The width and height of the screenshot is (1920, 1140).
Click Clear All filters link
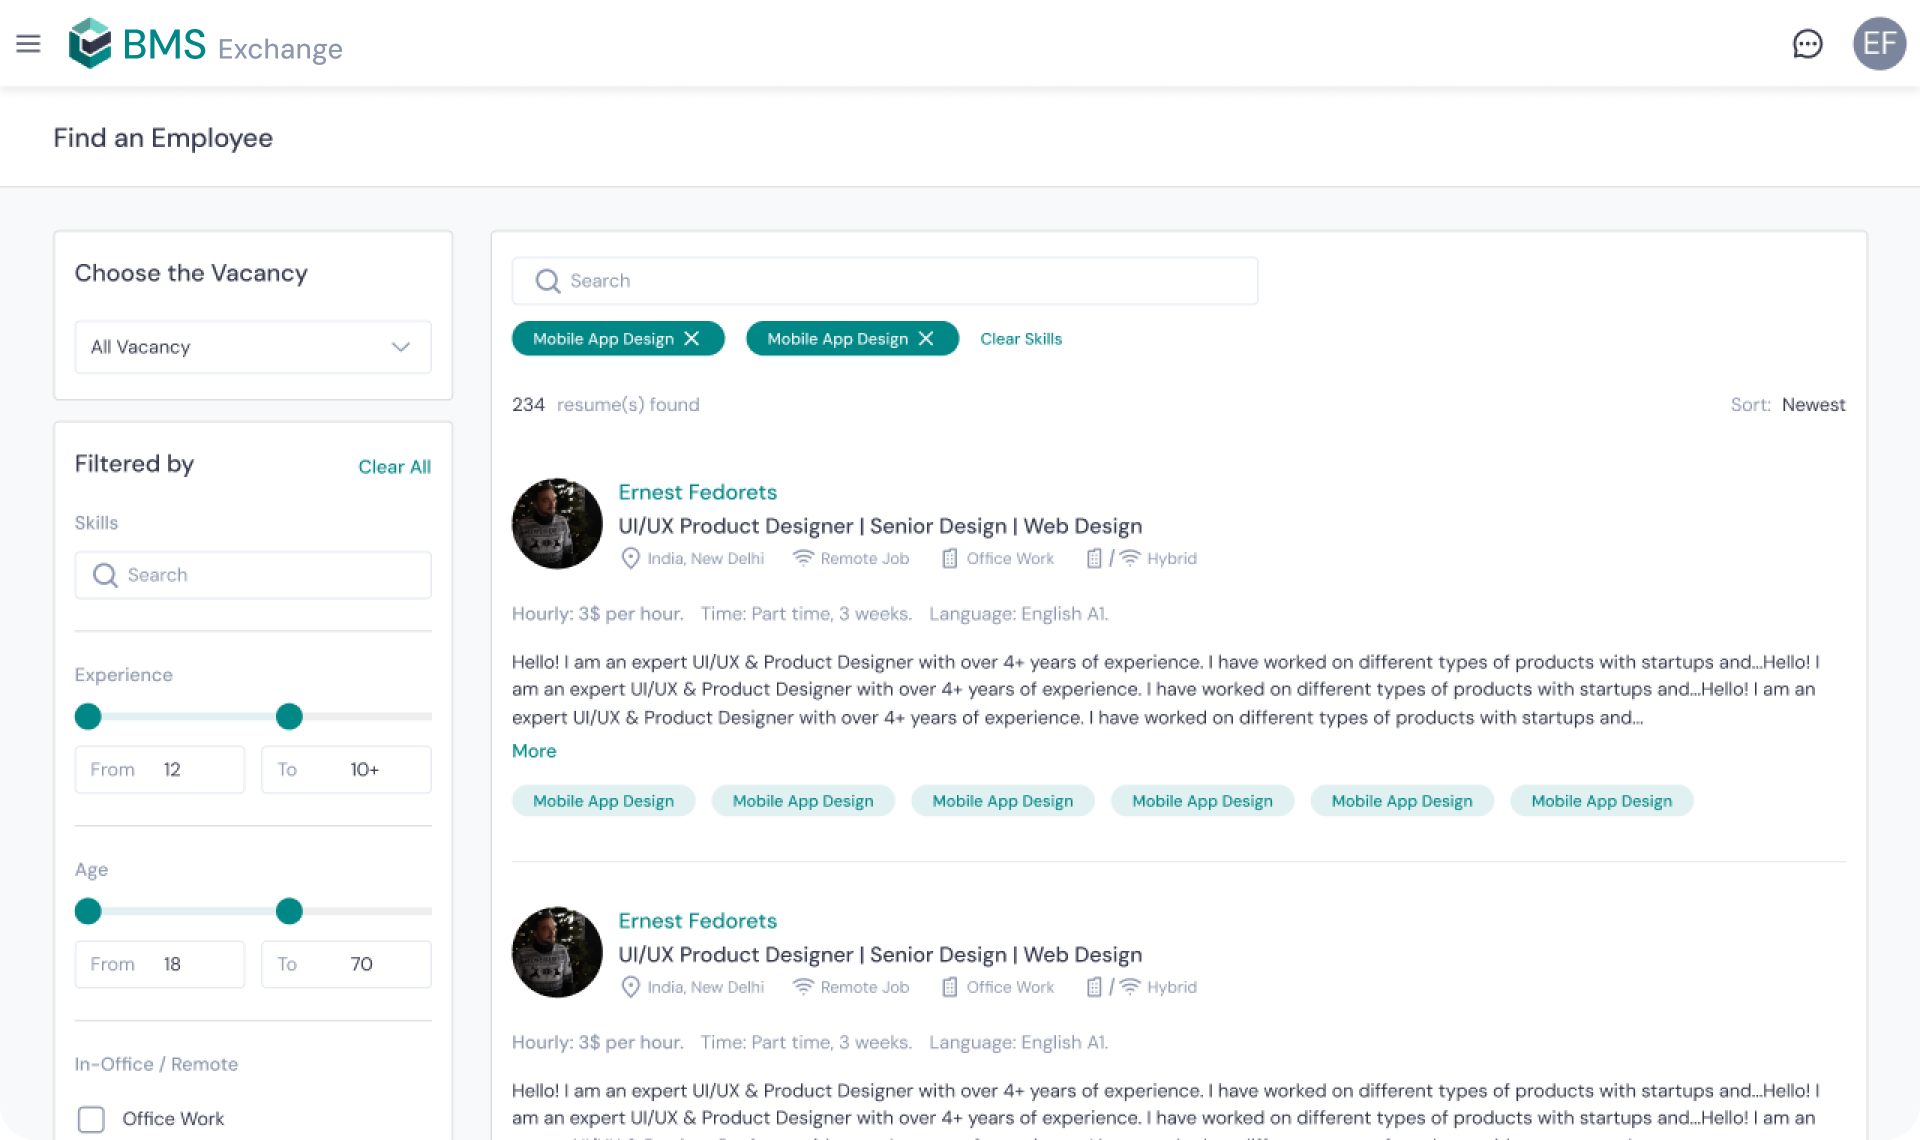click(394, 467)
